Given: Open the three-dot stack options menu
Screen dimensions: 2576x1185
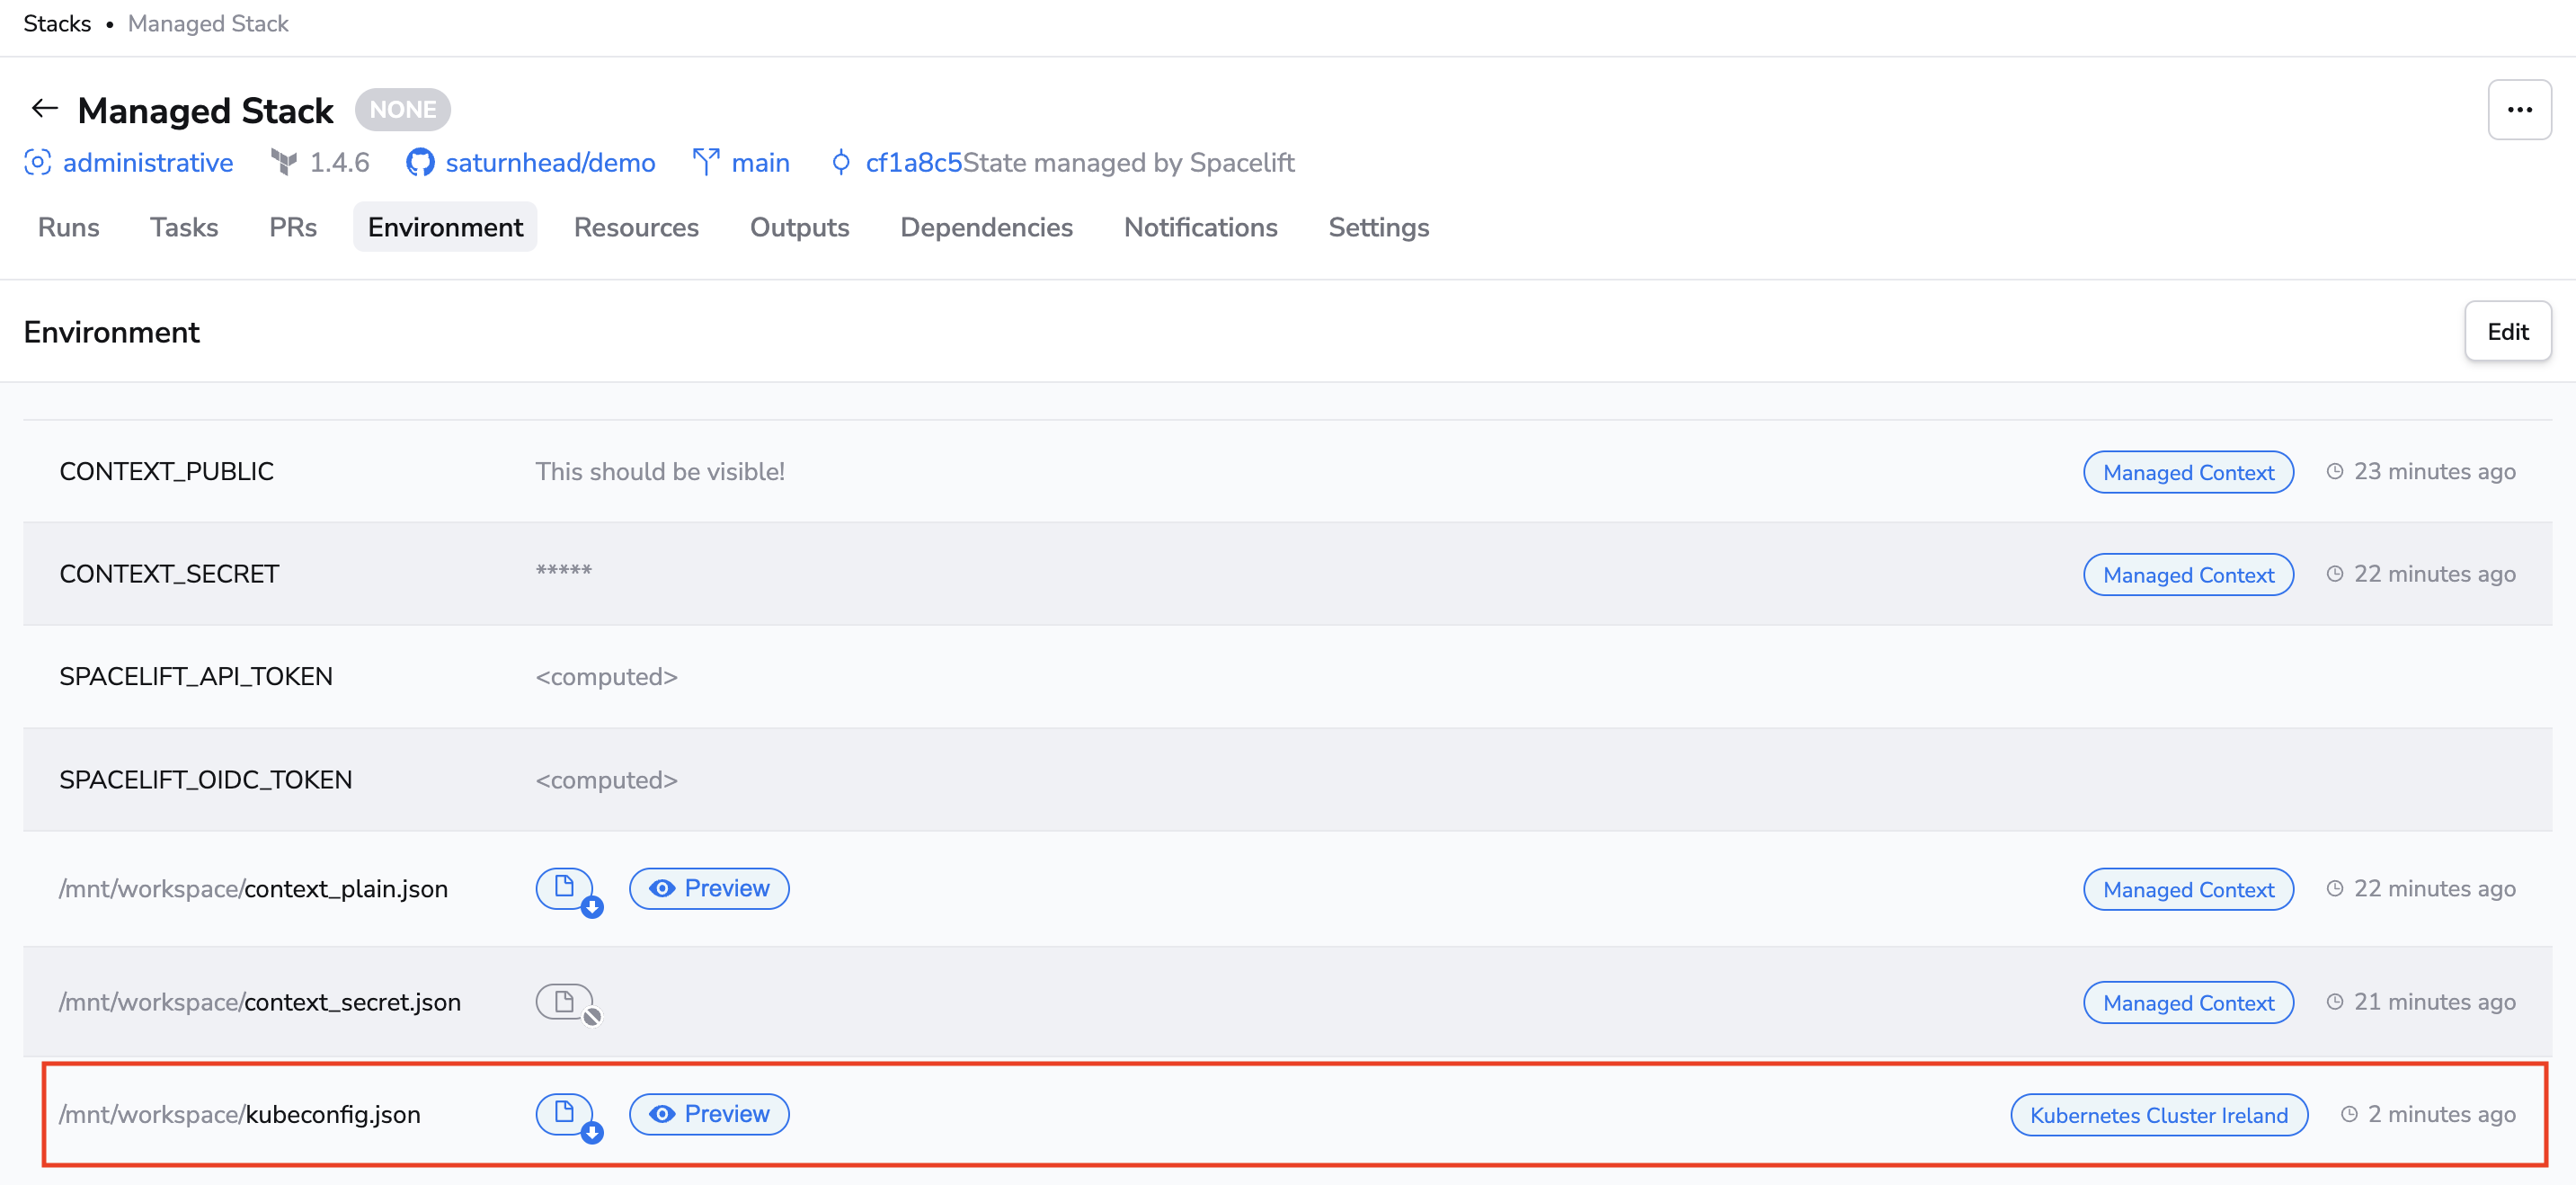Looking at the screenshot, I should click(2518, 110).
